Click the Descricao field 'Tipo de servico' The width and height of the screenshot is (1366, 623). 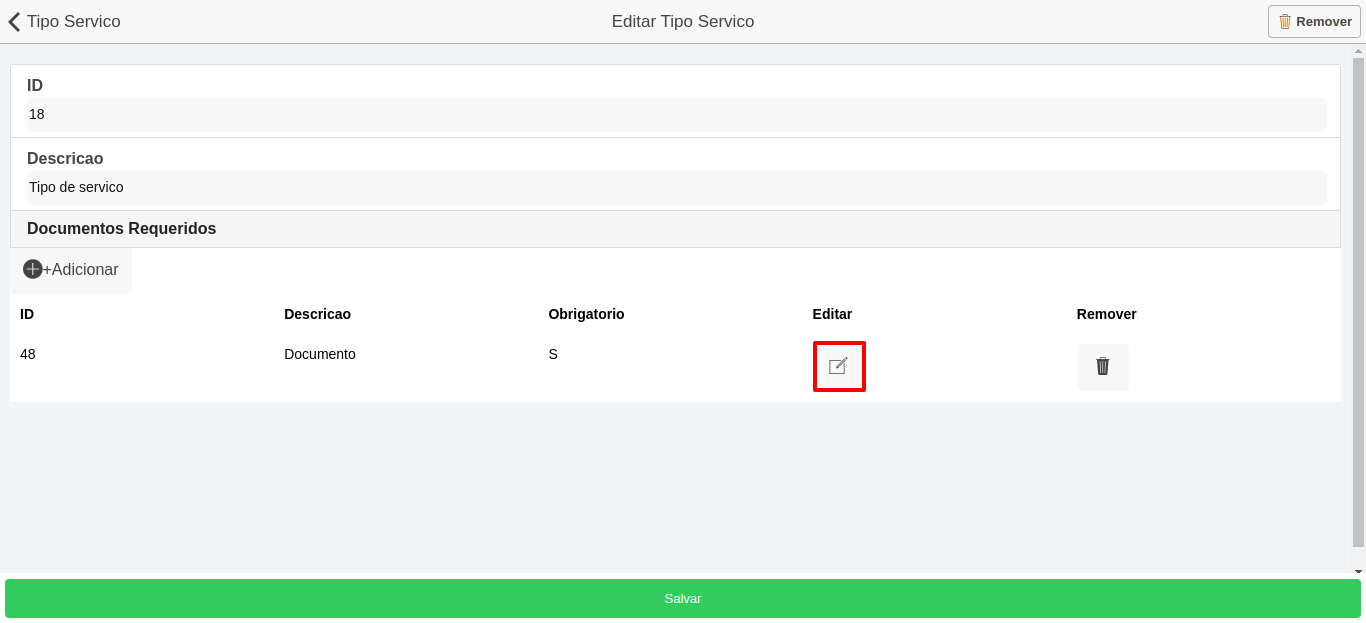(675, 187)
